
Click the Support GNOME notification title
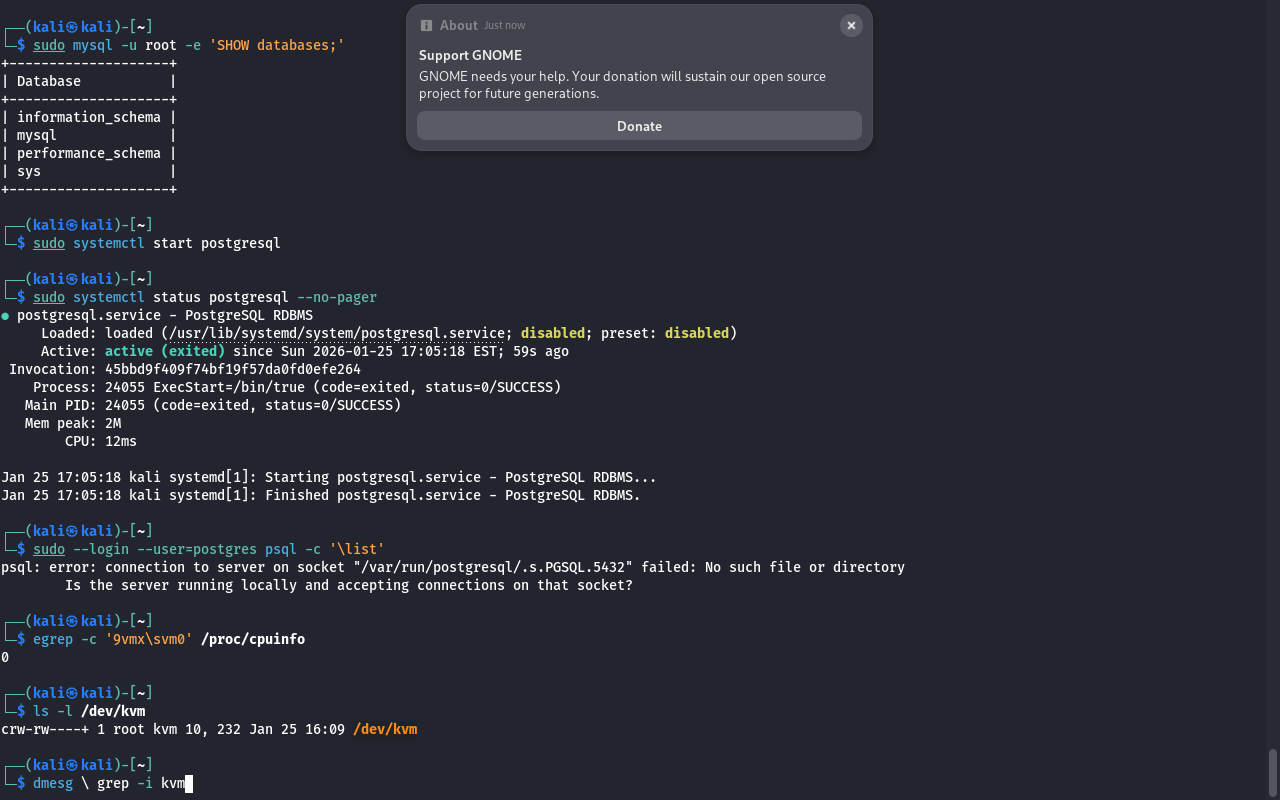tap(470, 55)
